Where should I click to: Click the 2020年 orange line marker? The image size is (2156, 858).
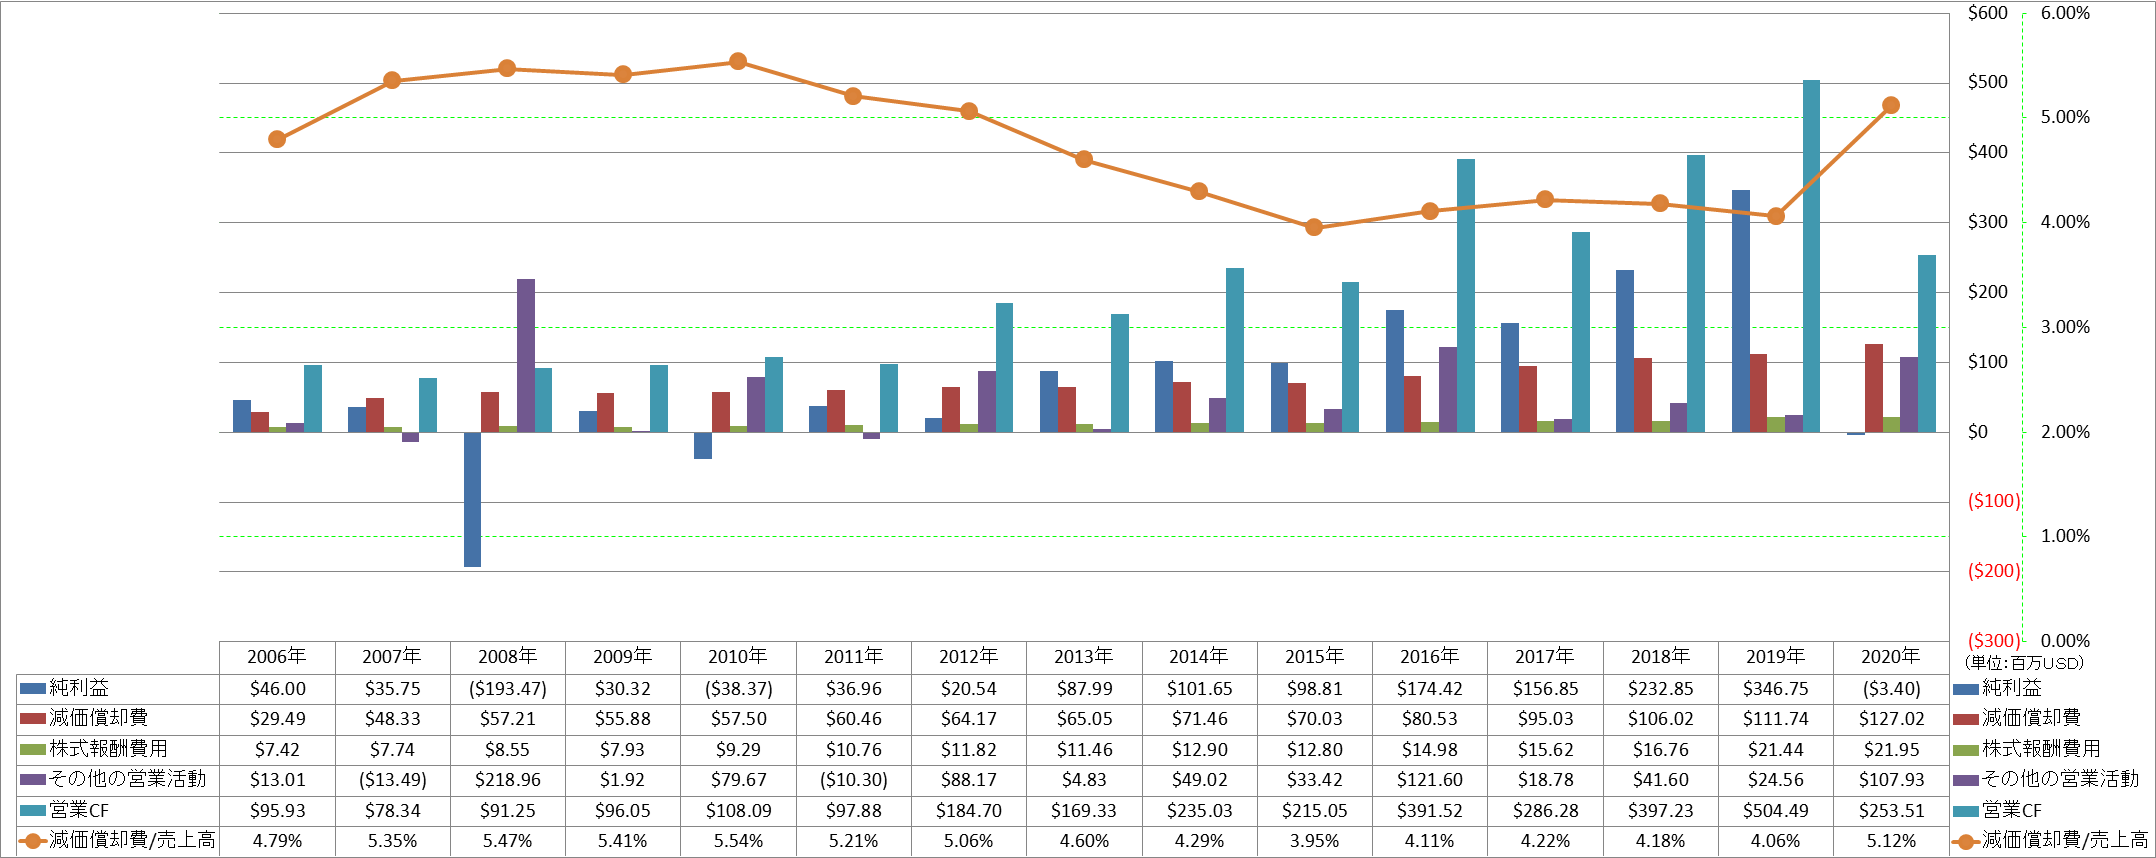pyautogui.click(x=1891, y=105)
